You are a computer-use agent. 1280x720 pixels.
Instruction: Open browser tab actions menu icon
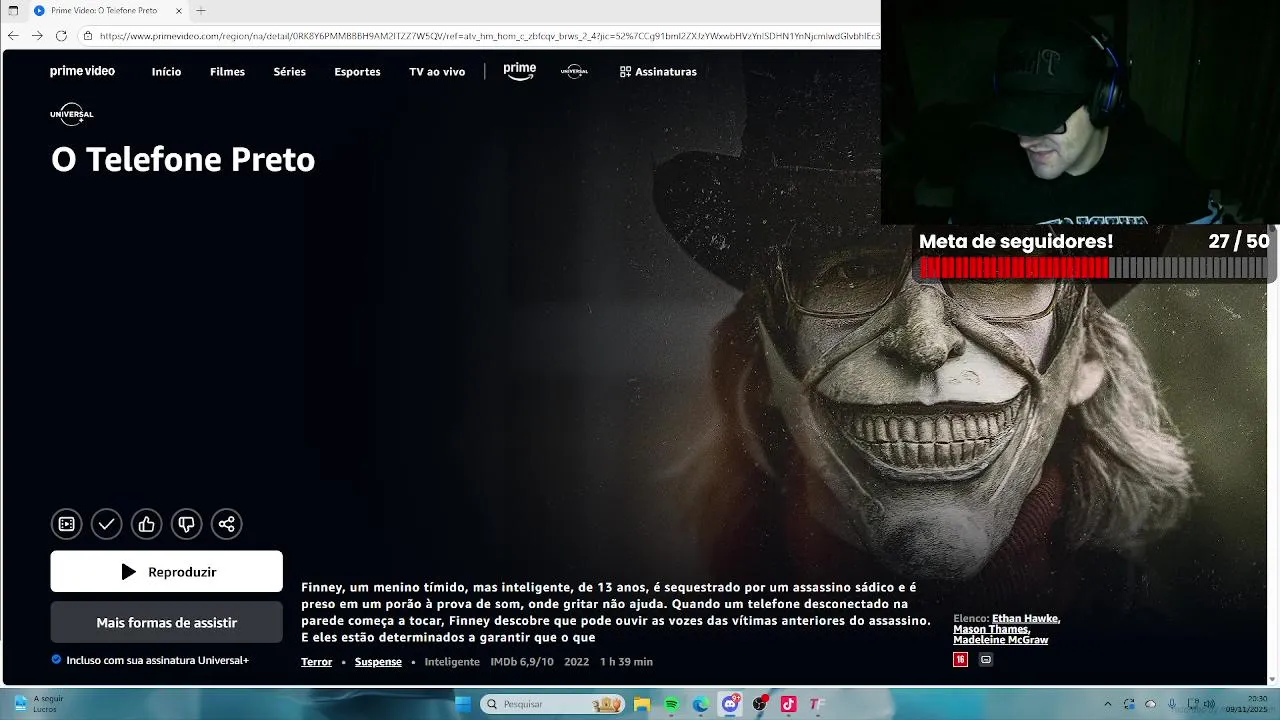13,11
